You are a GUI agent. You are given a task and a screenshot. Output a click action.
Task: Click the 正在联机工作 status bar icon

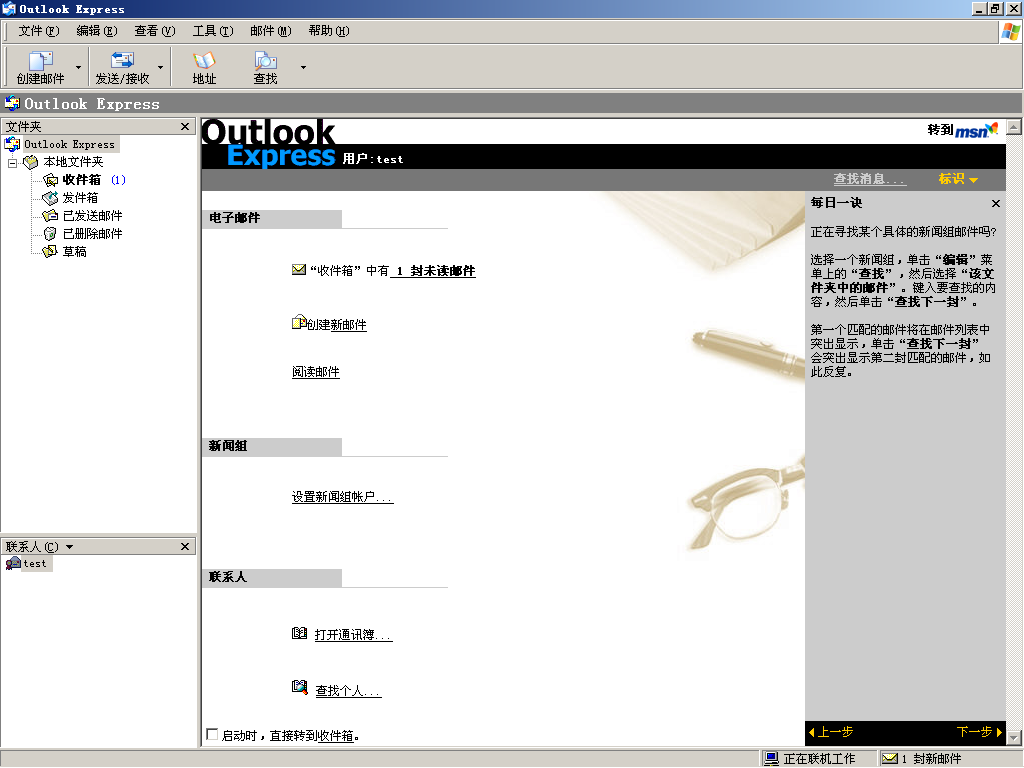tap(771, 759)
